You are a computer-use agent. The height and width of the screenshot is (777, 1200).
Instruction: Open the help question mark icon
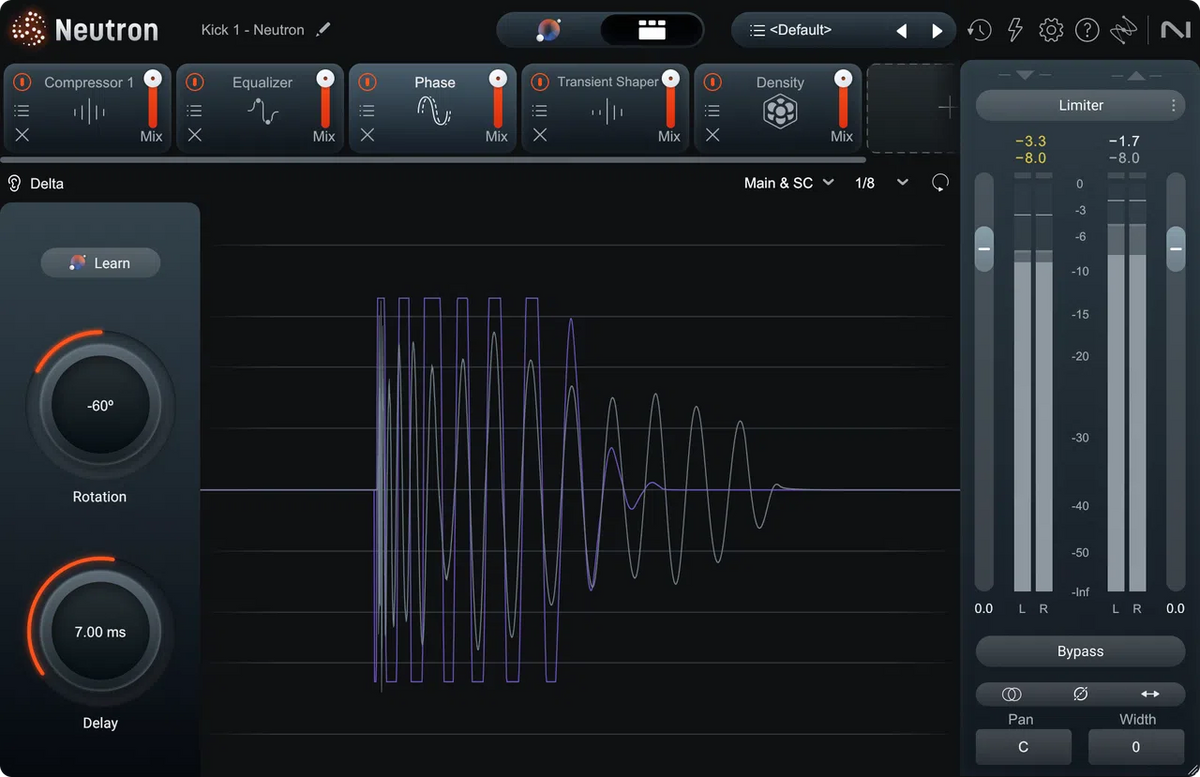tap(1087, 30)
